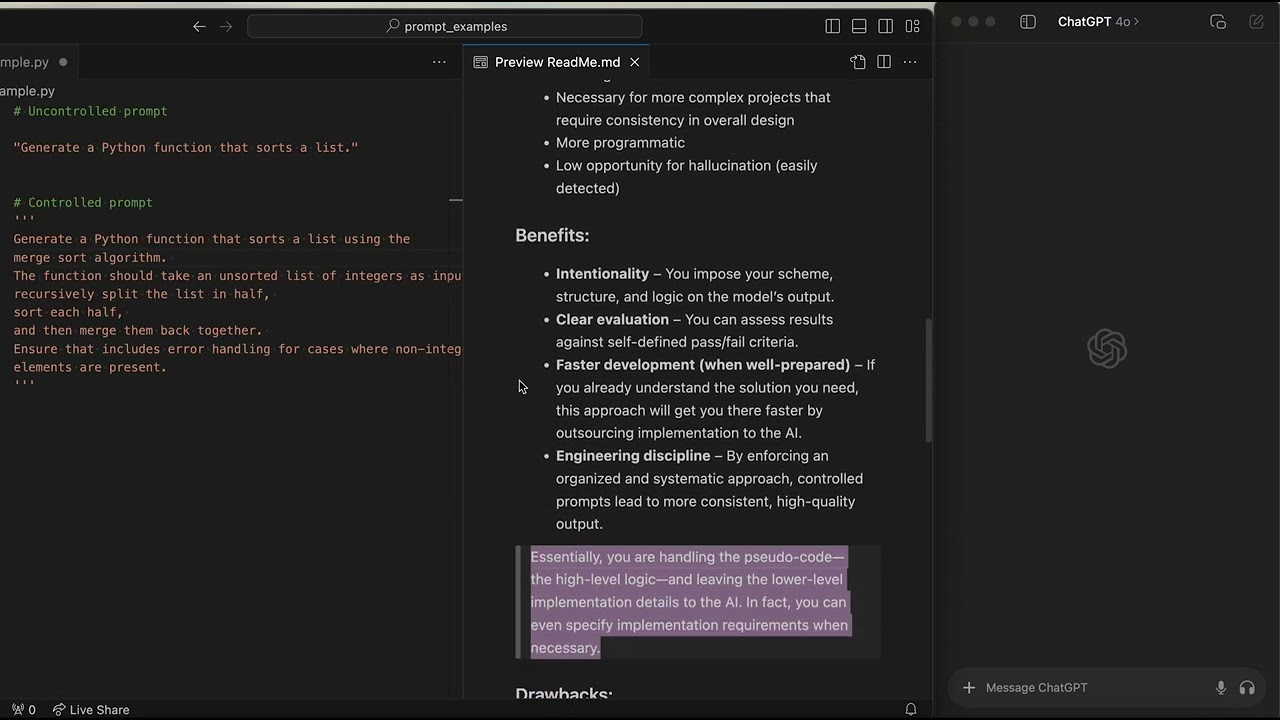Screen dimensions: 1280x720
Task: Open the prompt_examples search bar
Action: pyautogui.click(x=445, y=27)
